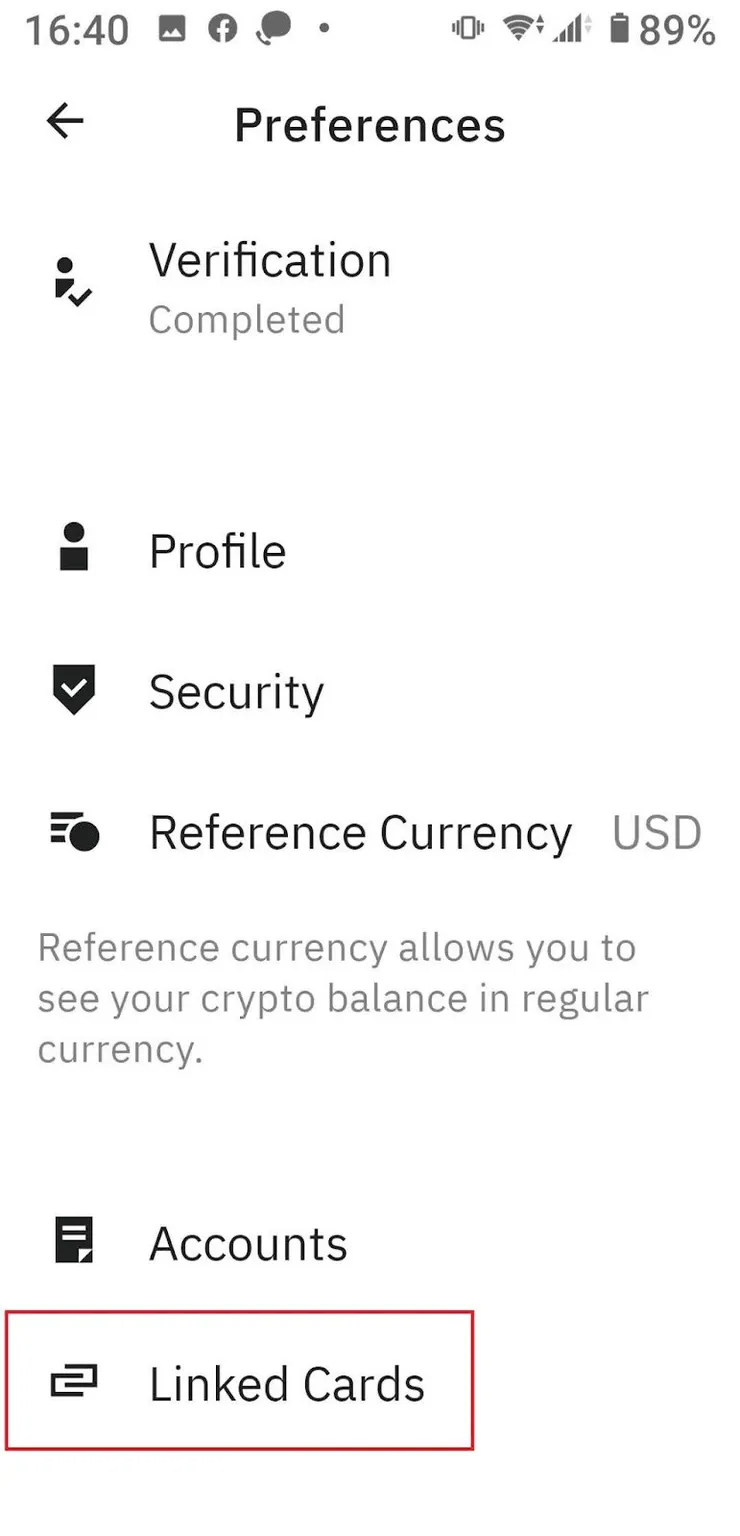Tap the Security shield icon
This screenshot has width=740, height=1536.
(73, 689)
